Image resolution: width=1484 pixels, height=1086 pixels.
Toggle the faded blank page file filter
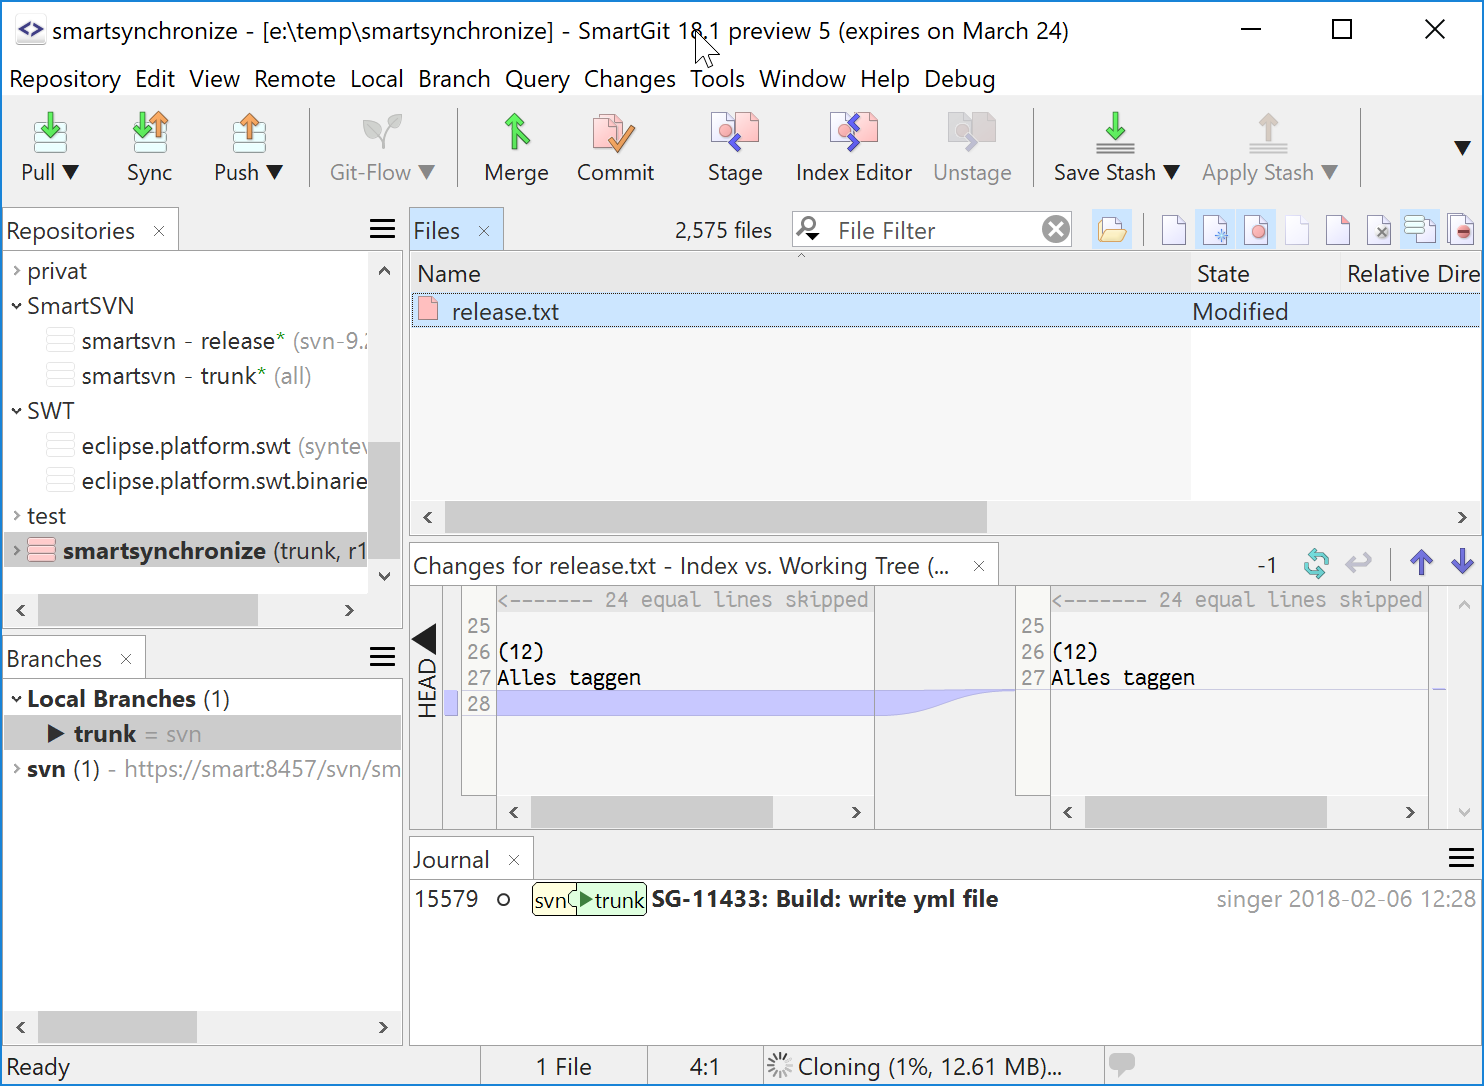1297,230
